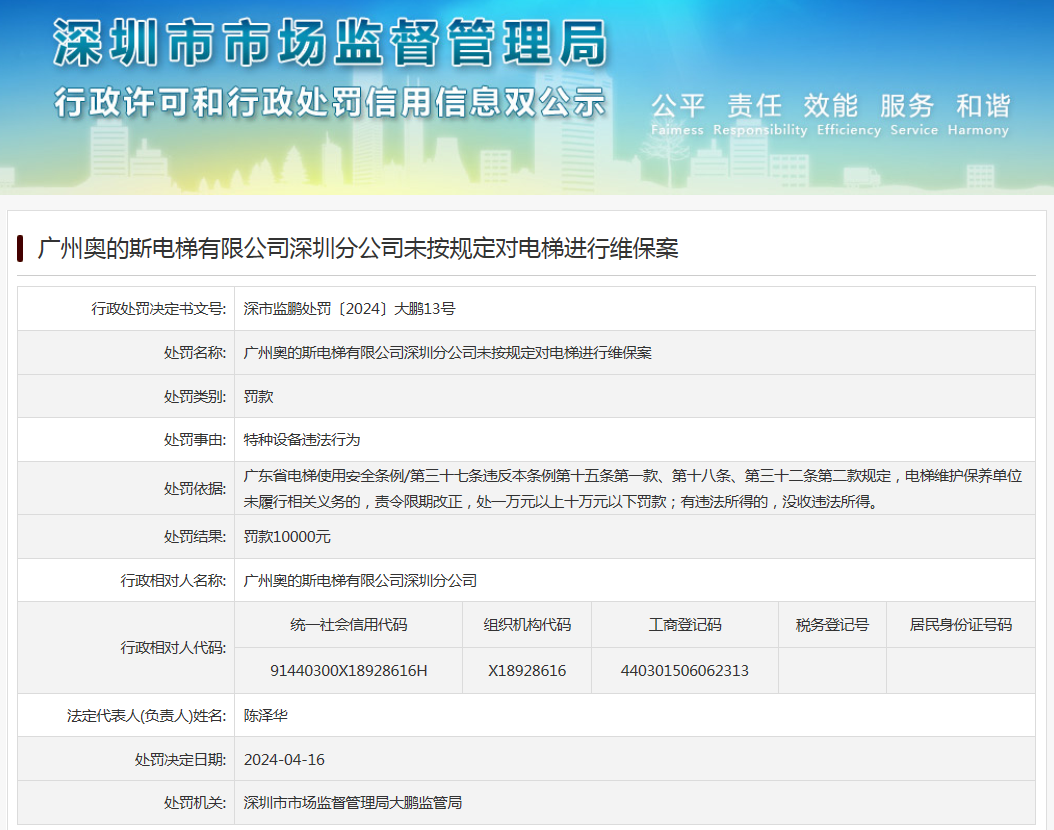Click the 处罚结果 row label
Image resolution: width=1054 pixels, height=830 pixels.
[195, 537]
